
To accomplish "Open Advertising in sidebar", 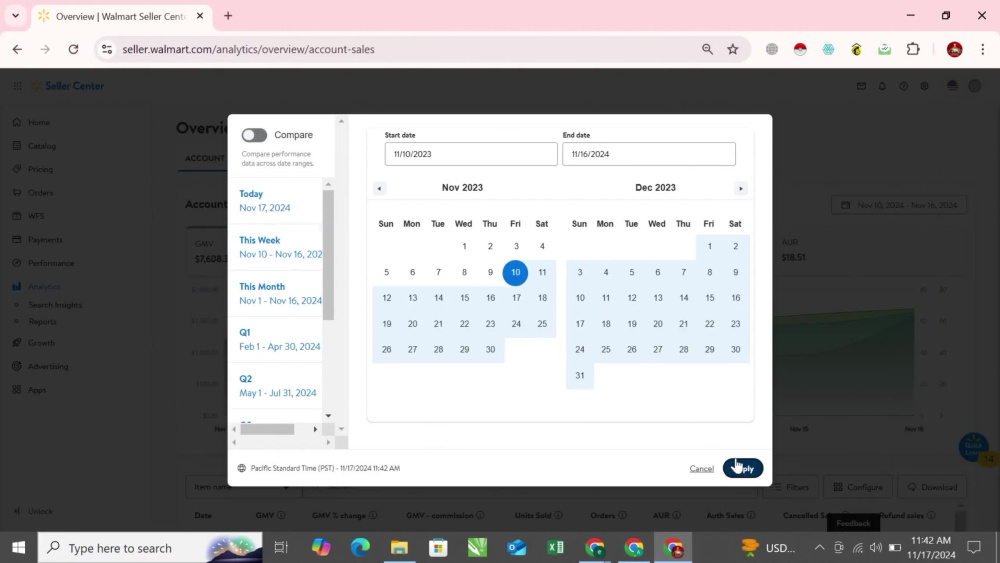I will [48, 367].
